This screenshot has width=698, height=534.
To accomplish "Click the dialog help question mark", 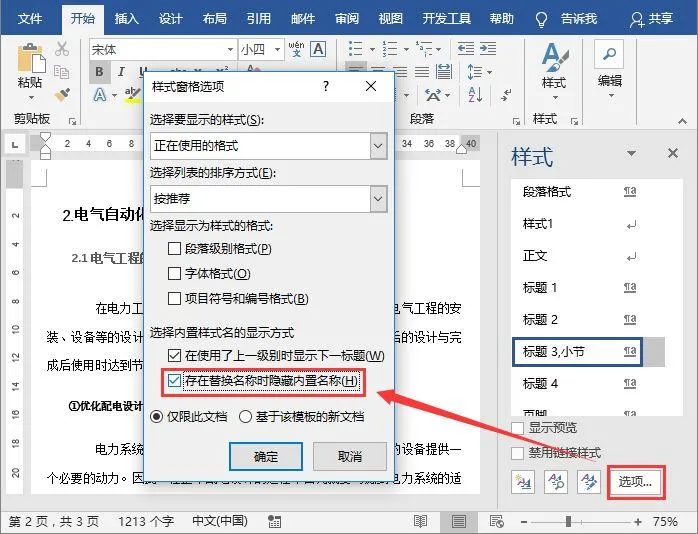I will (x=326, y=86).
